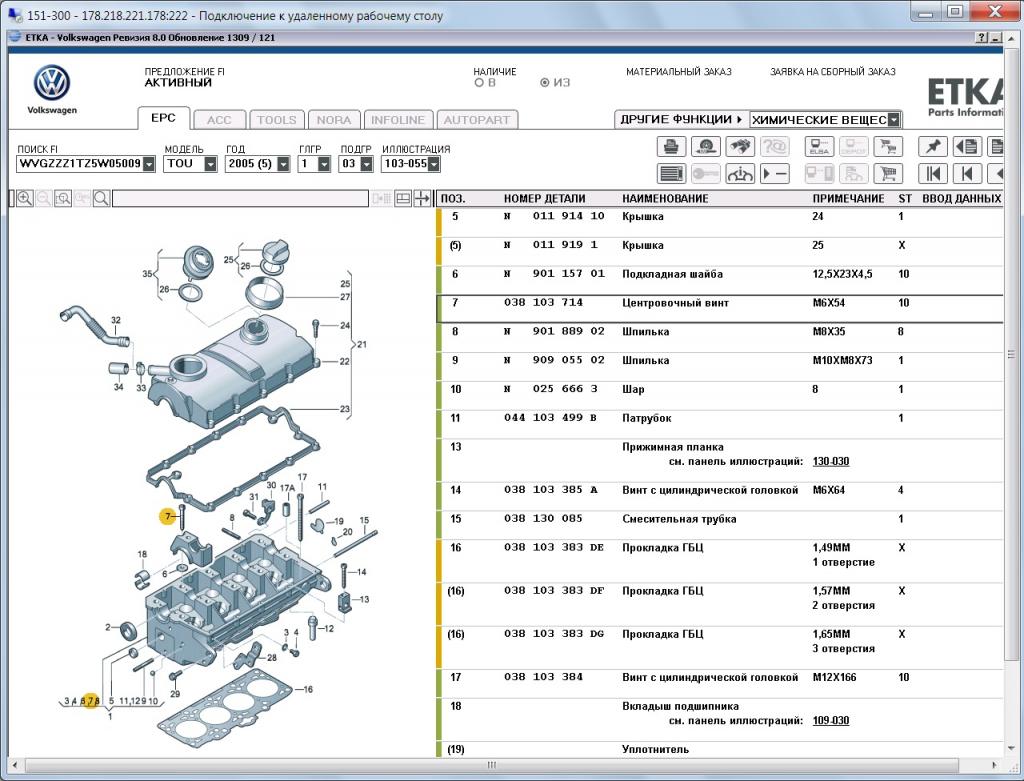Click the panel expand arrow icon

422,199
